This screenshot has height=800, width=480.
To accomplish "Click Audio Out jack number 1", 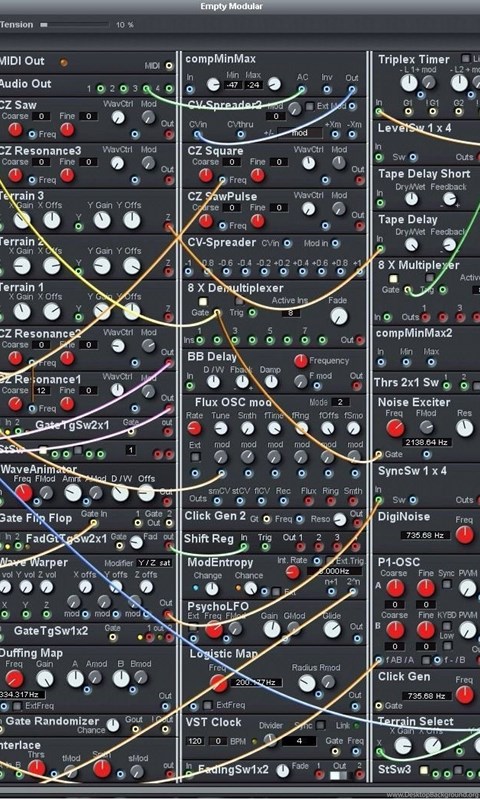I will (100, 89).
